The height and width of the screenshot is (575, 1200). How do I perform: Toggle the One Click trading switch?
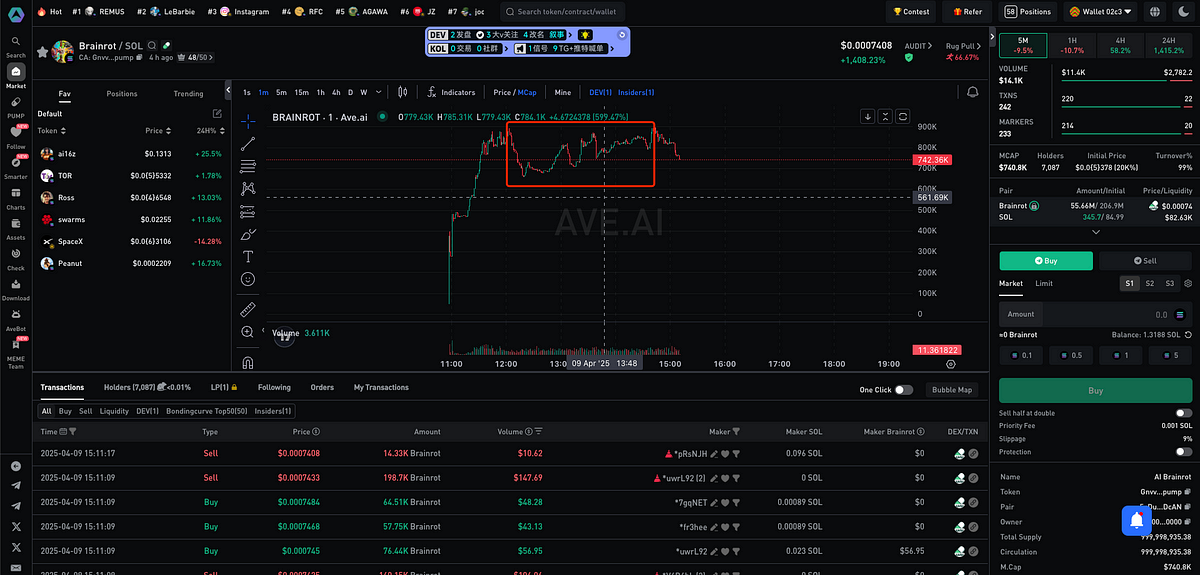coord(903,390)
